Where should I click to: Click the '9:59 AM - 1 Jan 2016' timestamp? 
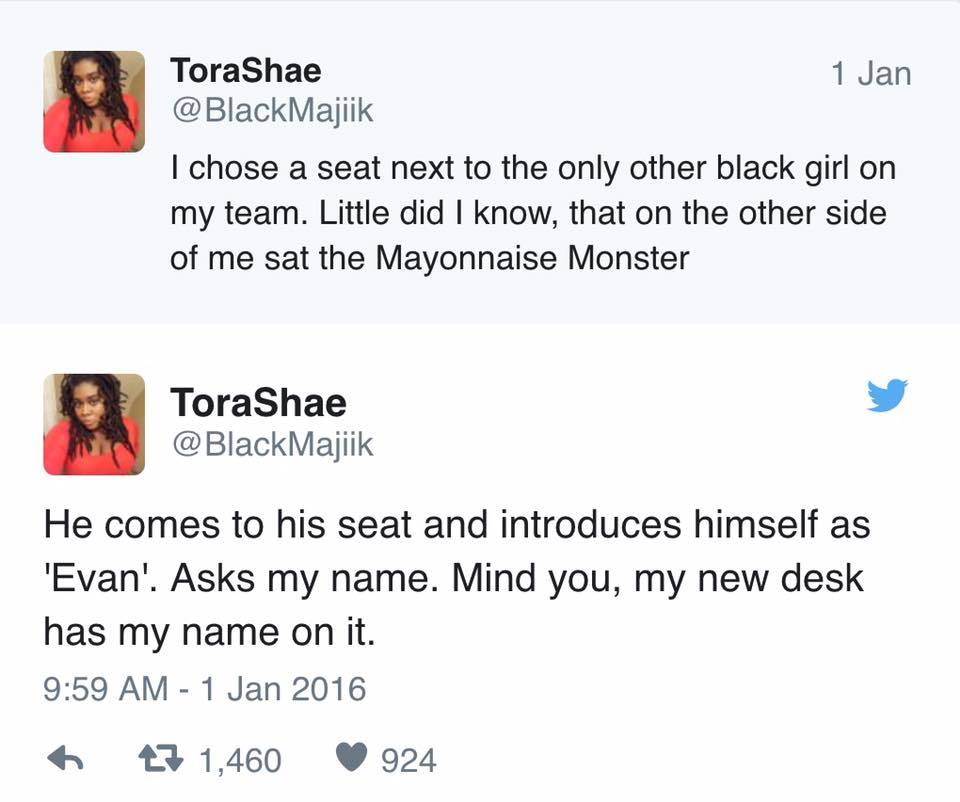(205, 688)
